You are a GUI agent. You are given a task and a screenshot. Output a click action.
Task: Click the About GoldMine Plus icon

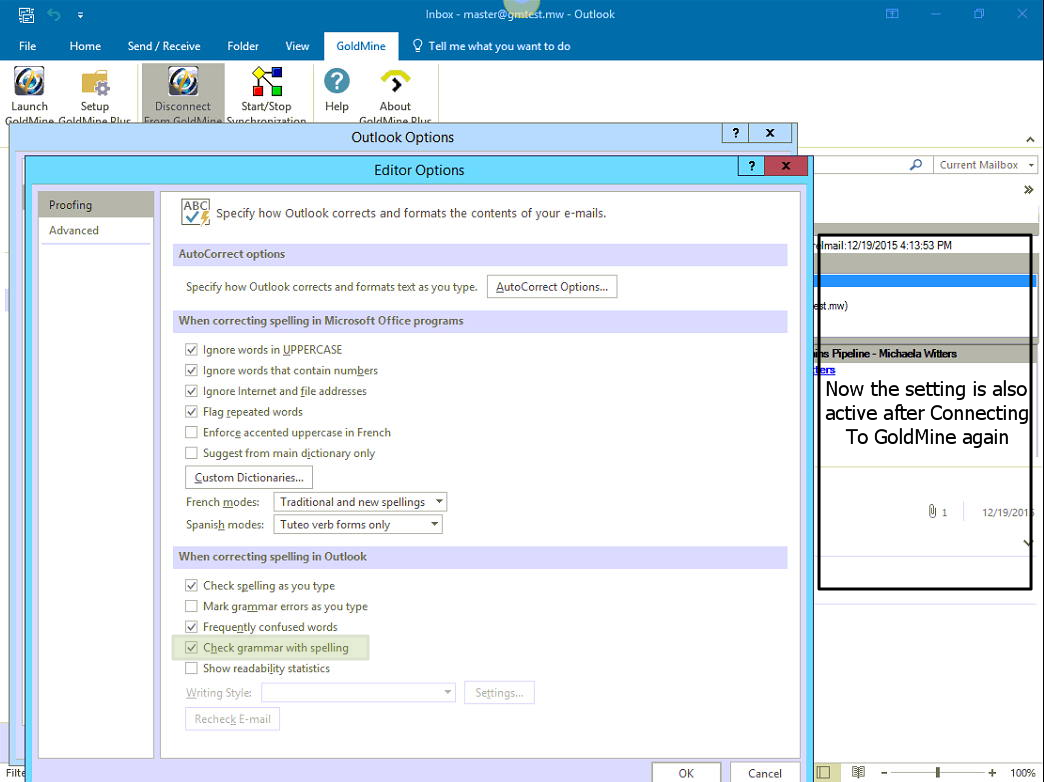[x=395, y=83]
